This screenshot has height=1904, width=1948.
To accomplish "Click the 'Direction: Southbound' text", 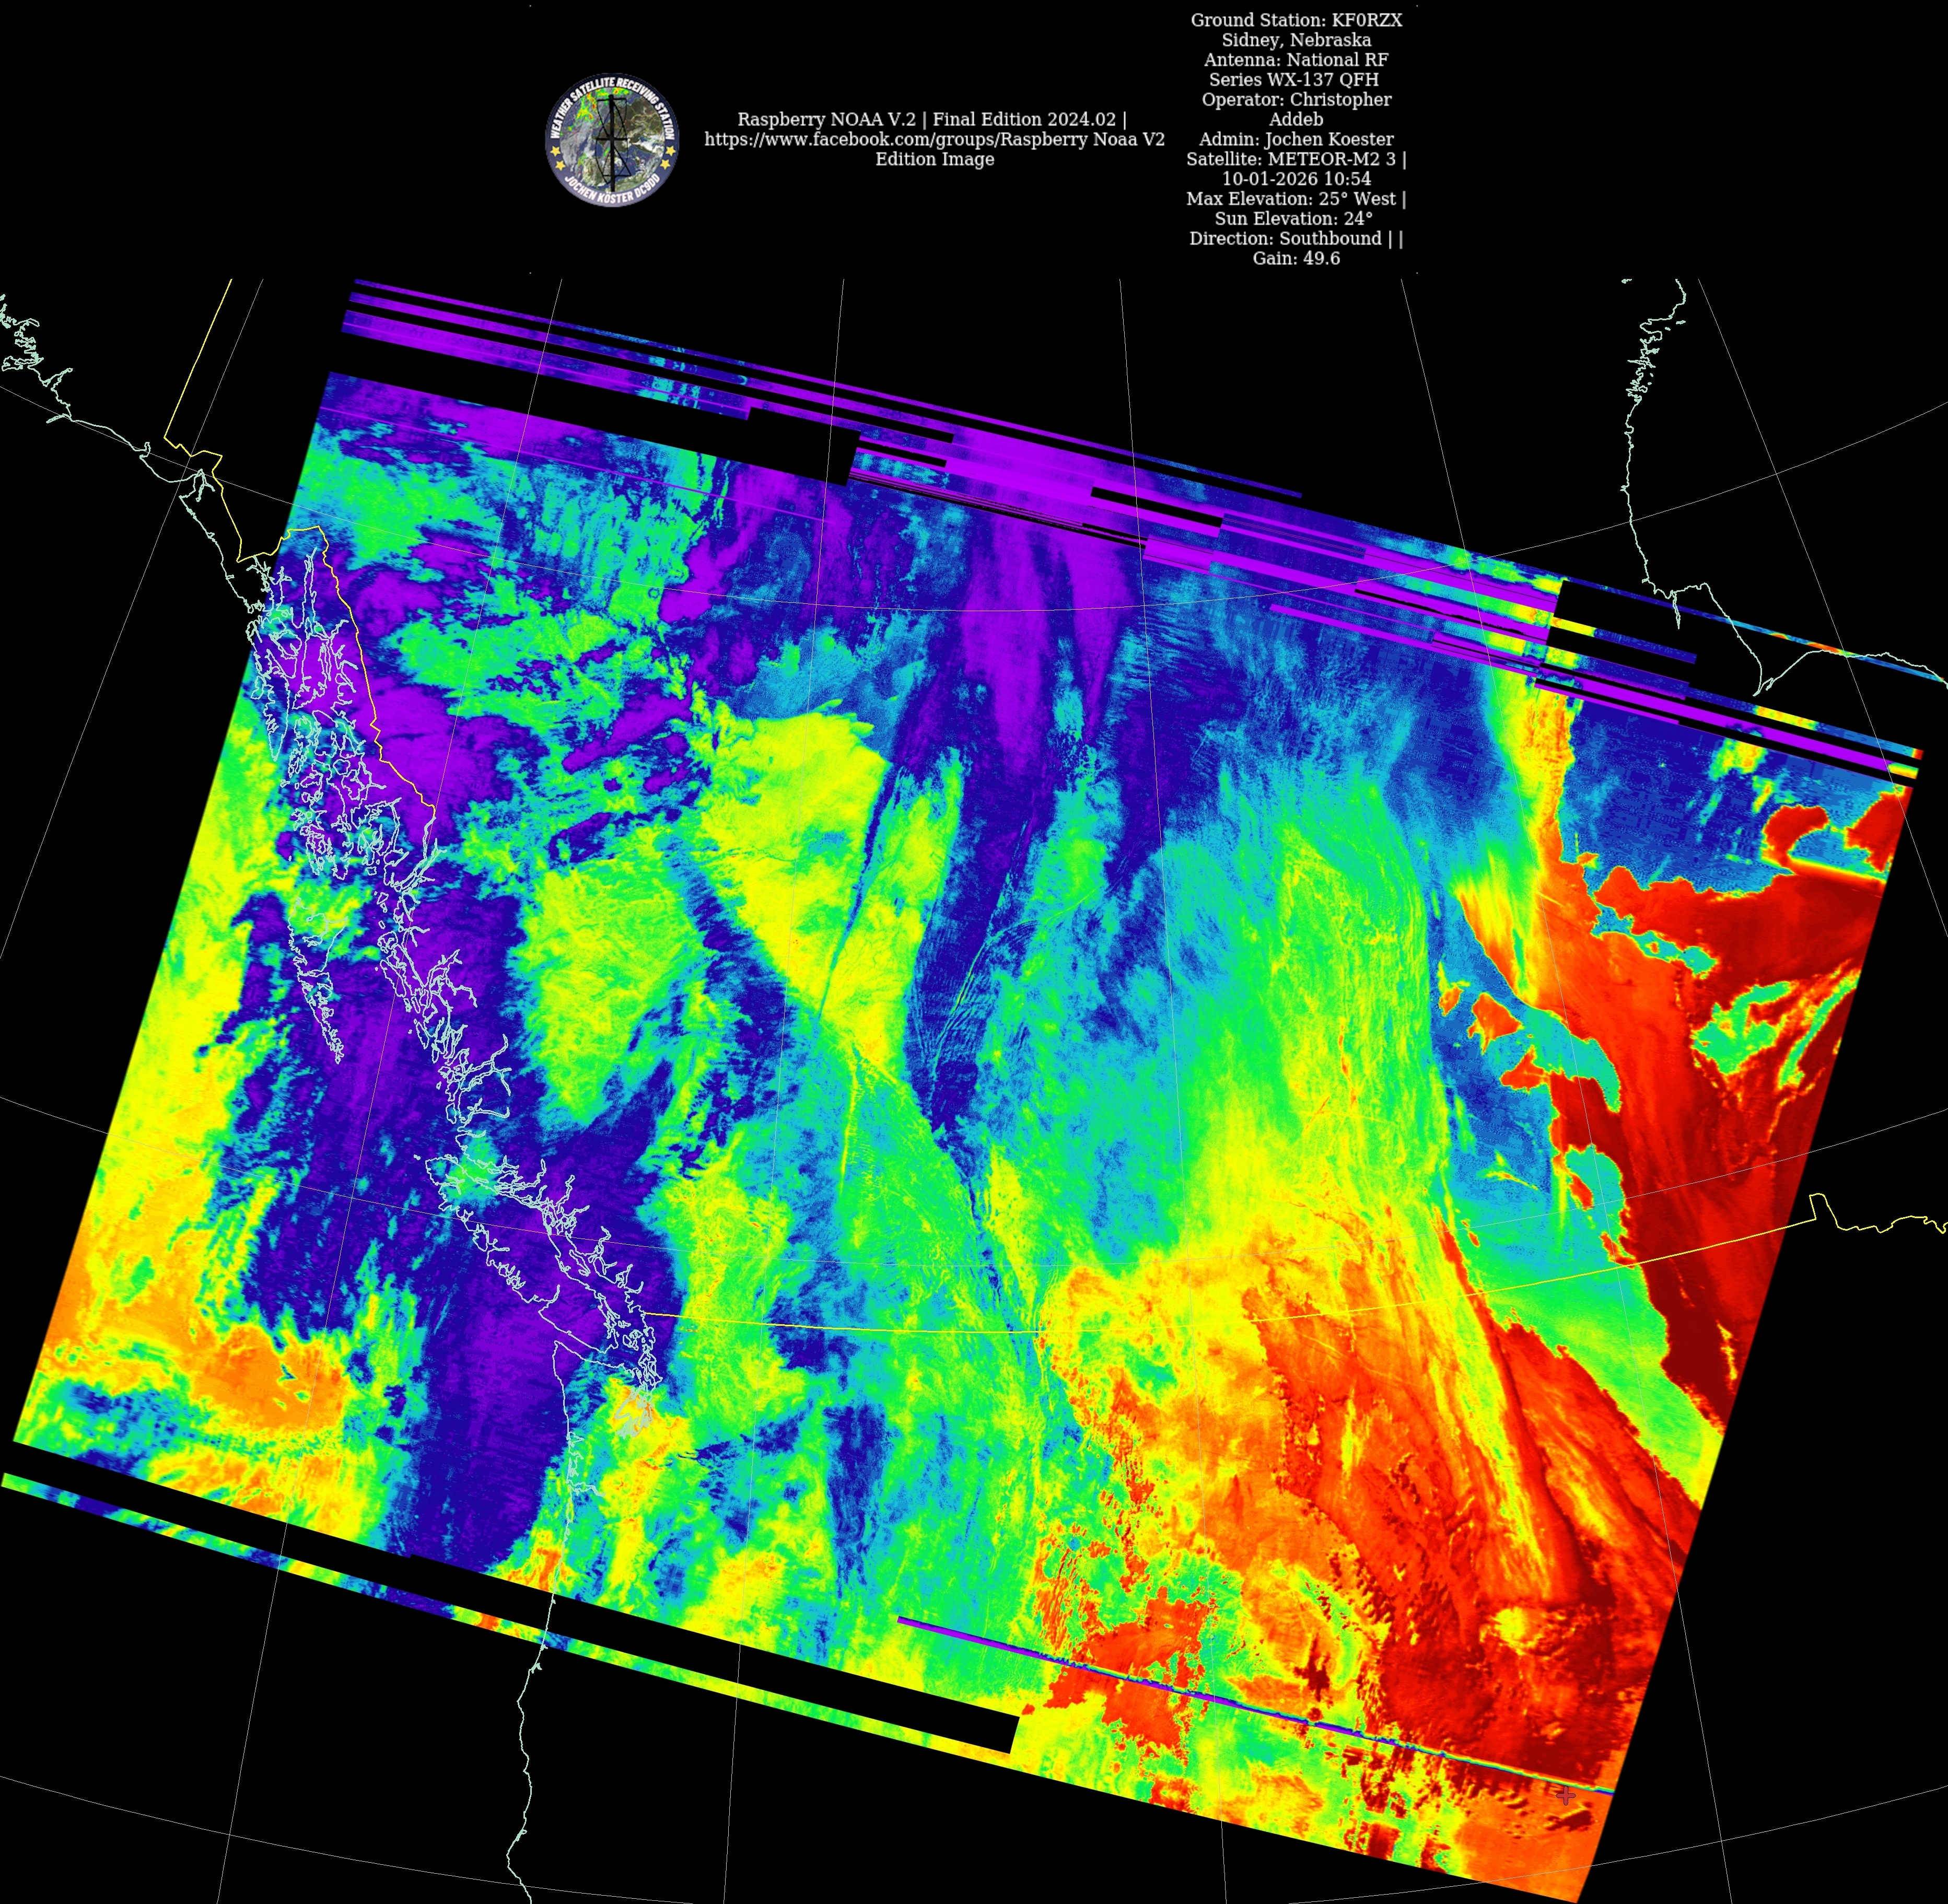I will point(1296,239).
